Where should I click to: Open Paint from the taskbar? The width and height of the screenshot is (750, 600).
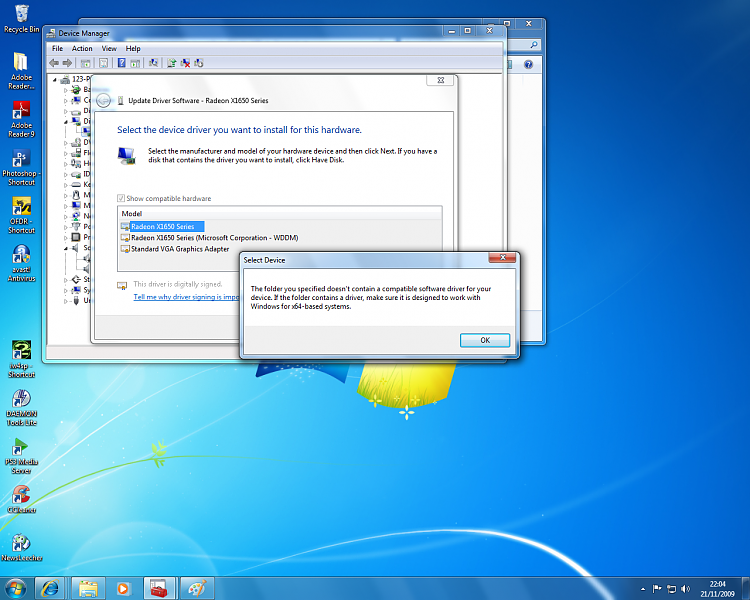point(197,588)
